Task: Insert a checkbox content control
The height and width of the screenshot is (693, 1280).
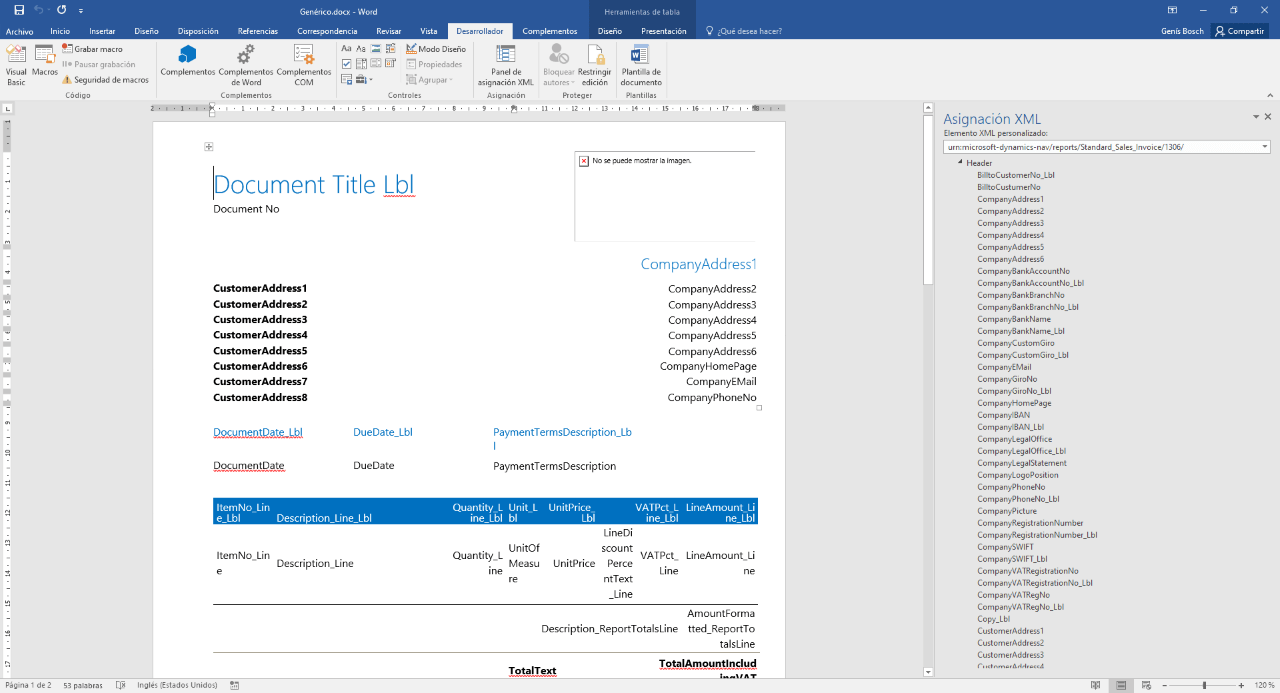Action: point(347,64)
